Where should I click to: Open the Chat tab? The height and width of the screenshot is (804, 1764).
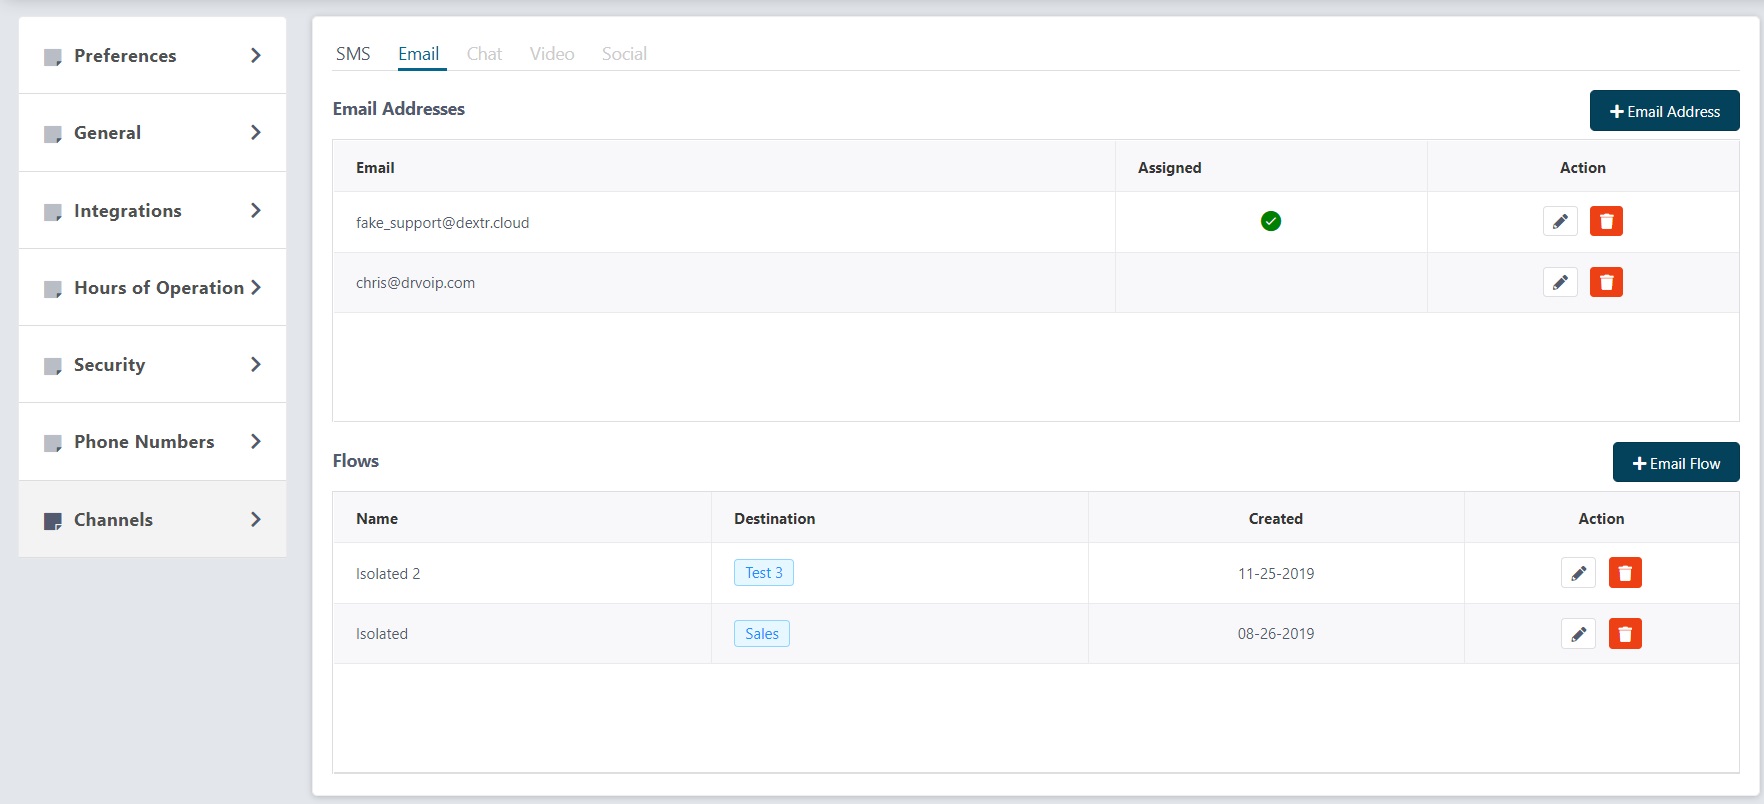click(484, 54)
